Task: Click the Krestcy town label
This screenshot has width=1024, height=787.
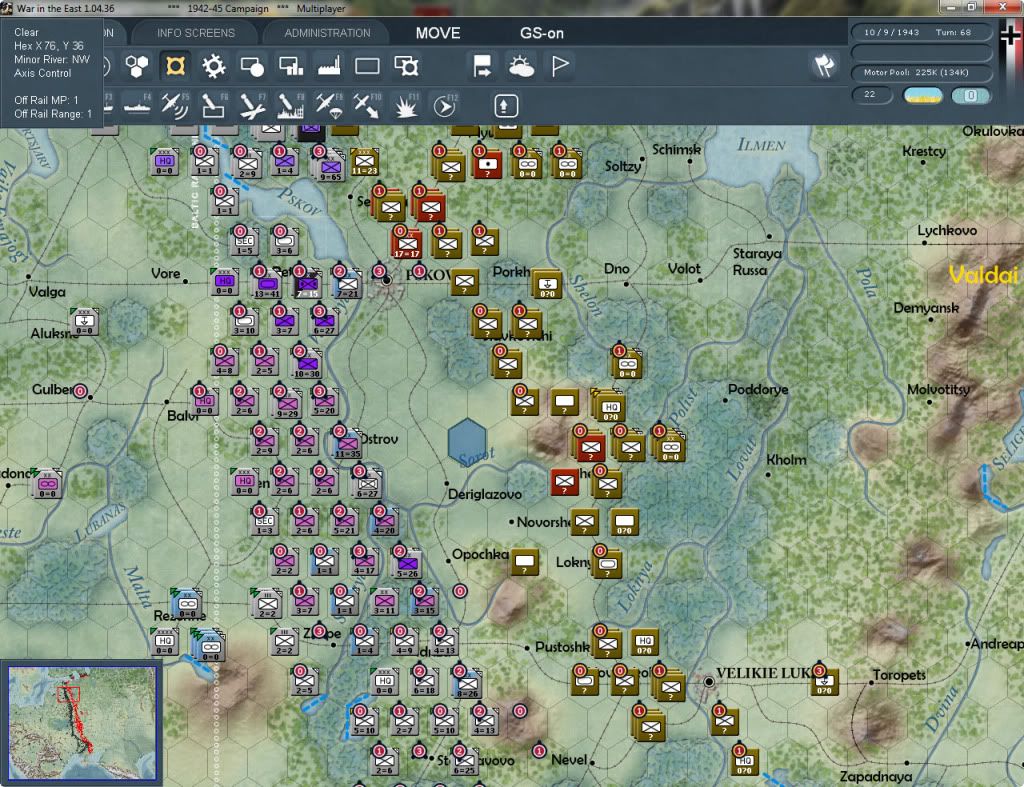Action: pos(923,151)
